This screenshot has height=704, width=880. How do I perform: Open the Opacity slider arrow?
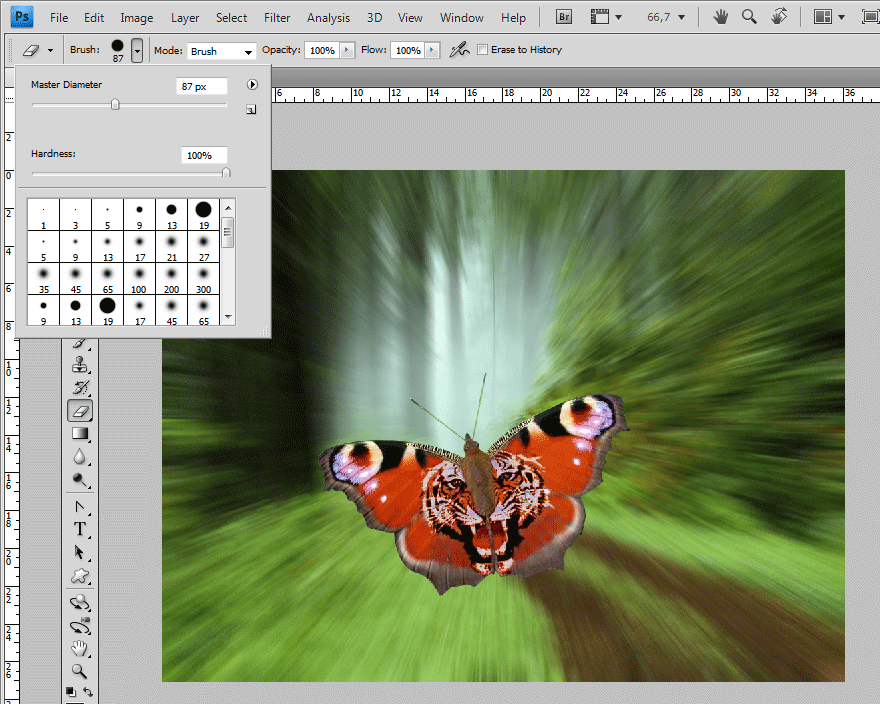point(347,50)
